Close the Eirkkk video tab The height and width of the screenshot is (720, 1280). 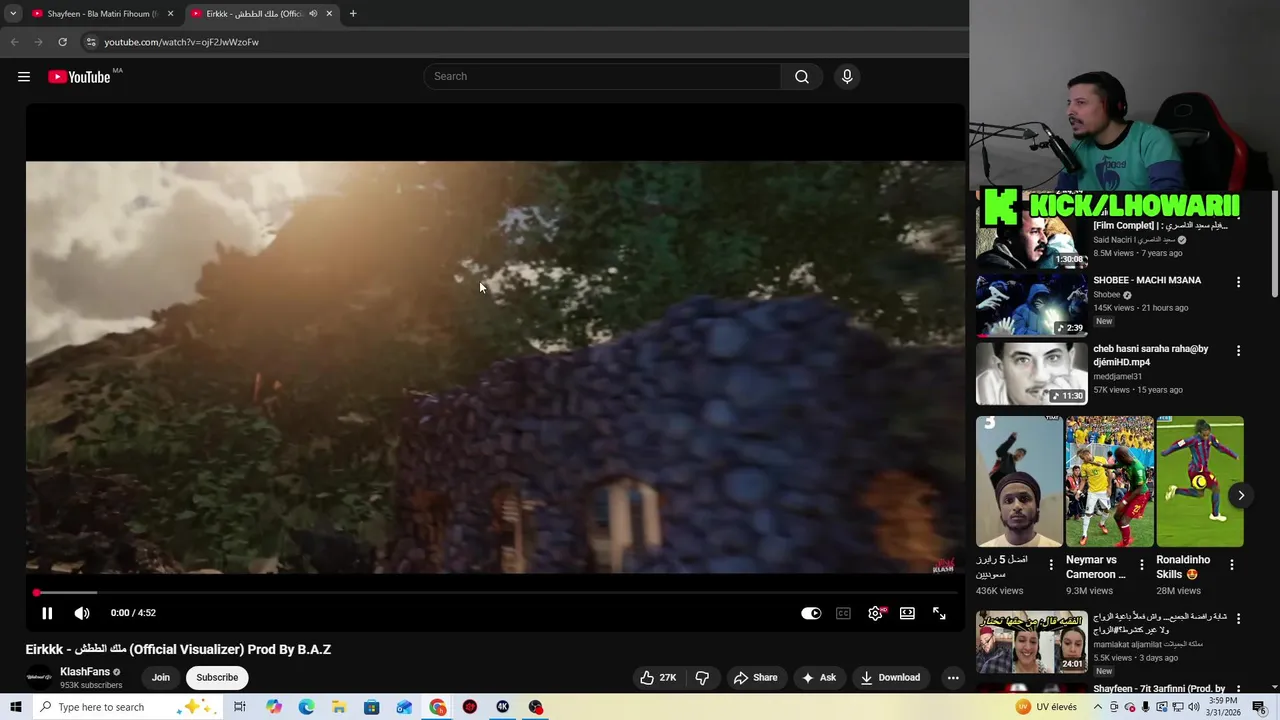[x=329, y=14]
